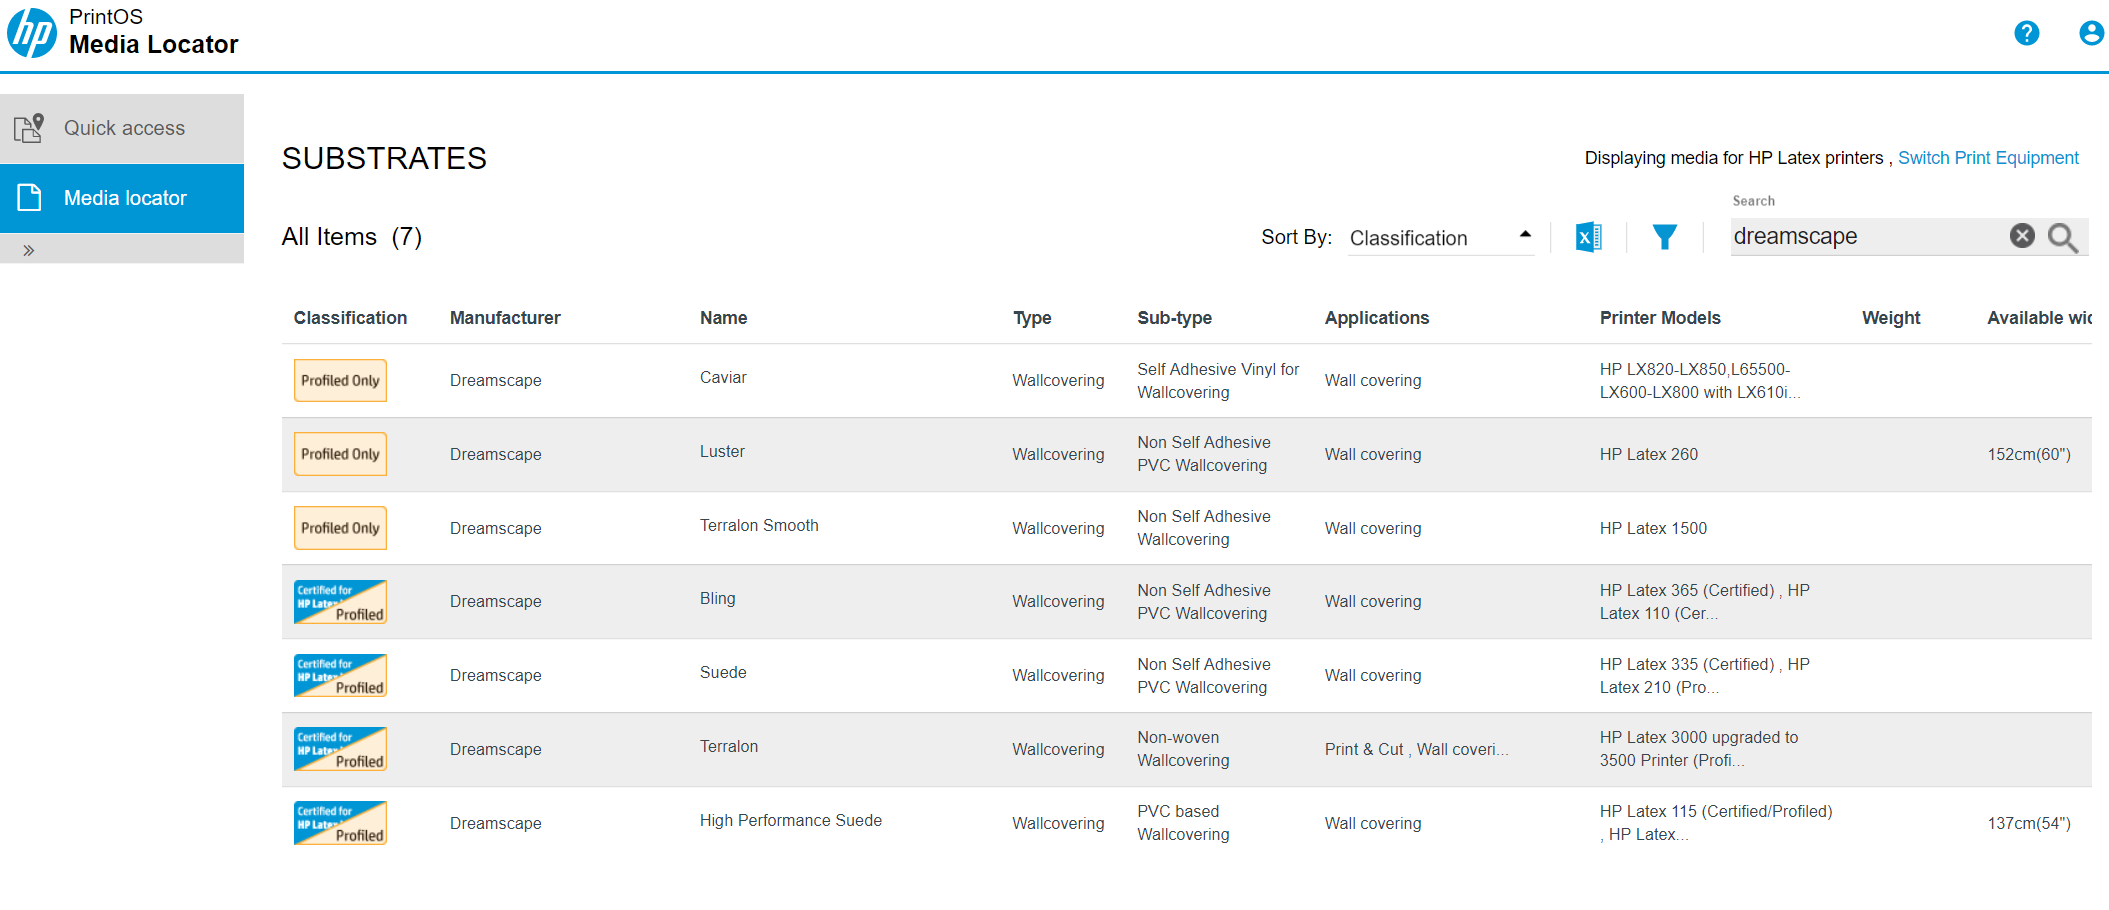2109x910 pixels.
Task: Click the Manufacturer column header
Action: pyautogui.click(x=505, y=318)
